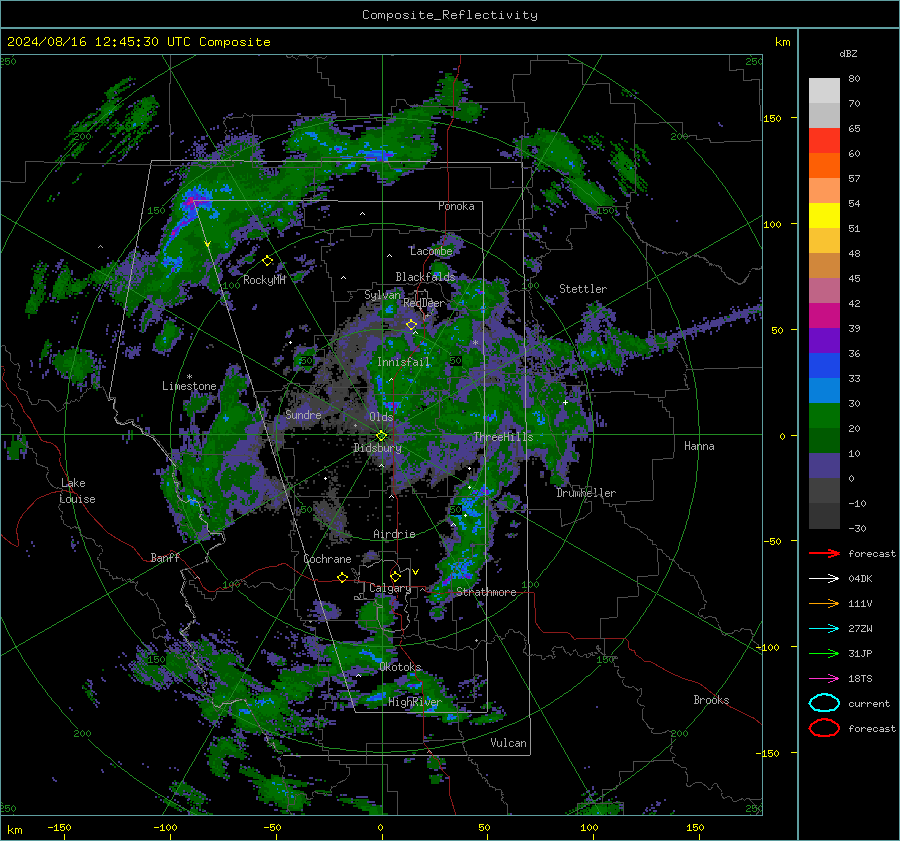This screenshot has height=841, width=900.
Task: Click the Innisfail city label
Action: tap(404, 362)
